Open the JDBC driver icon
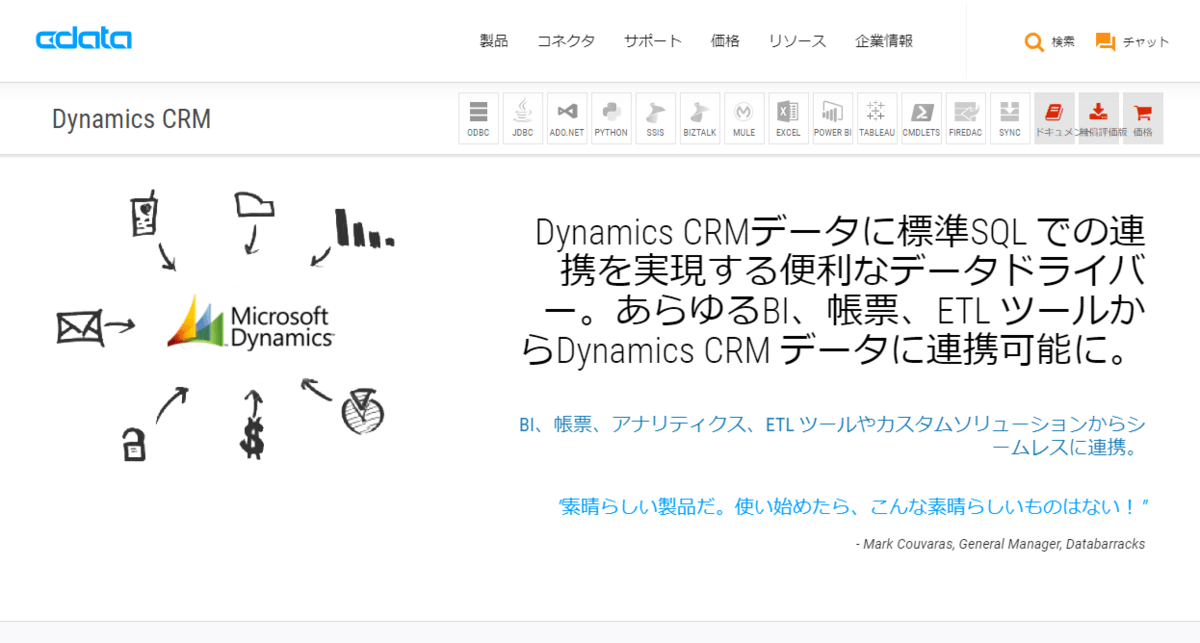 pyautogui.click(x=523, y=118)
